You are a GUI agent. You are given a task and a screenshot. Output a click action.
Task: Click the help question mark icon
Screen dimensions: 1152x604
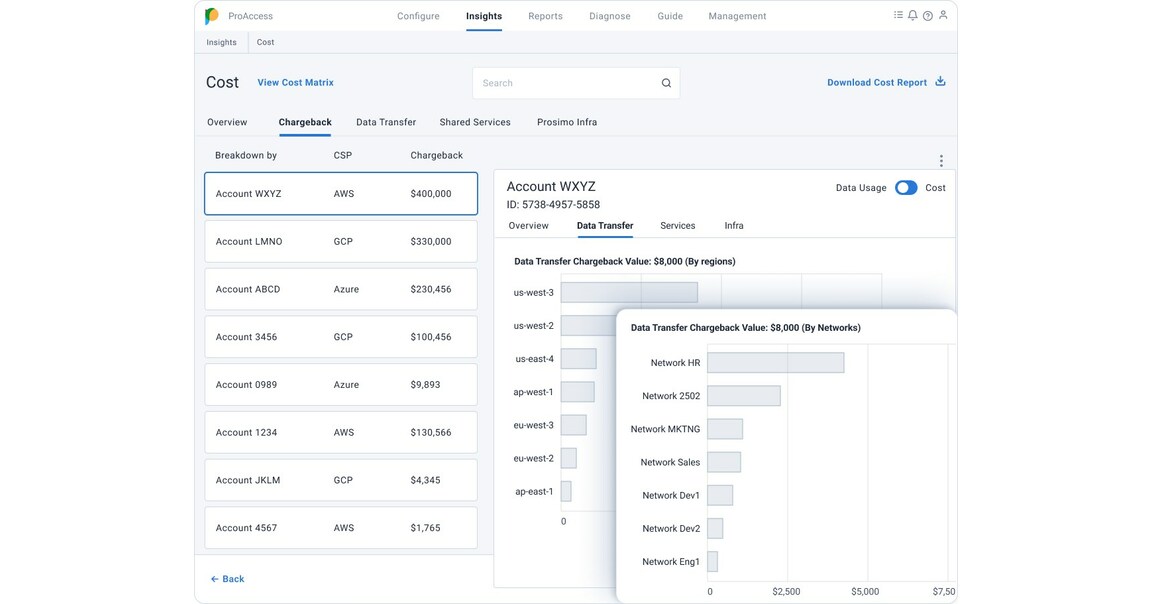tap(929, 13)
